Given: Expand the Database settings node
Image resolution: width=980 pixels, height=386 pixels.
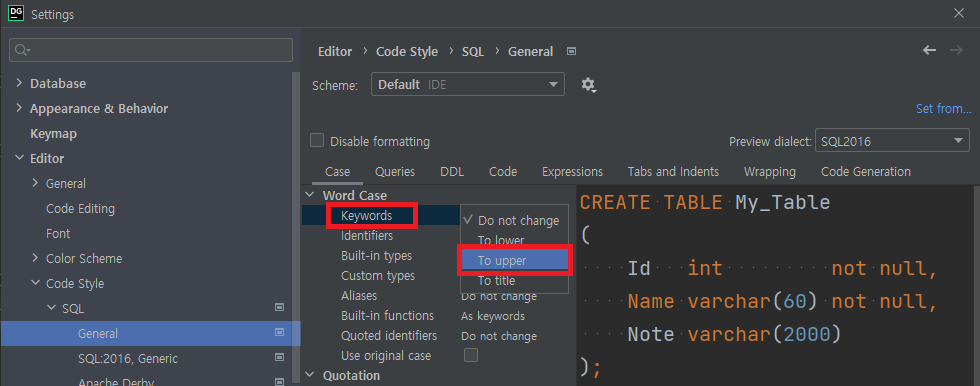Looking at the screenshot, I should point(19,83).
